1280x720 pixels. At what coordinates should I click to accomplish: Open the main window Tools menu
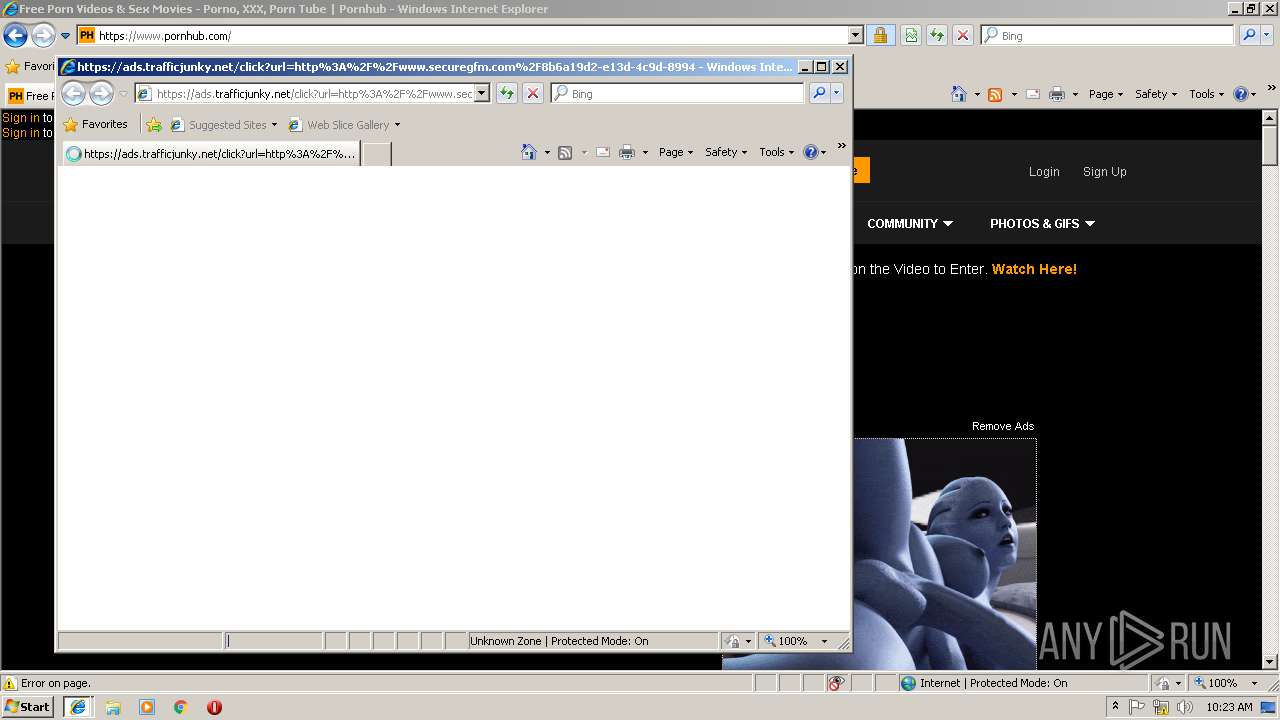1207,94
